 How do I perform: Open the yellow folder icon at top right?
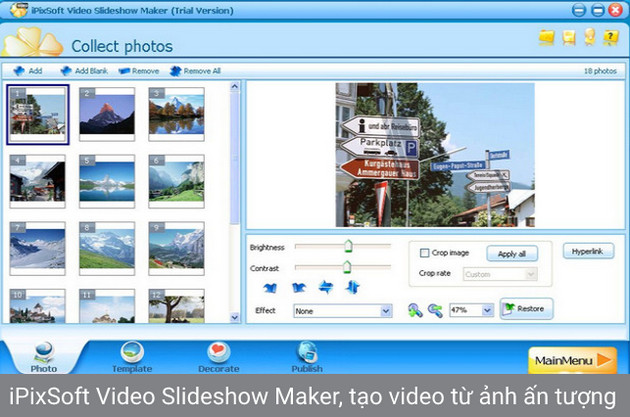[546, 37]
